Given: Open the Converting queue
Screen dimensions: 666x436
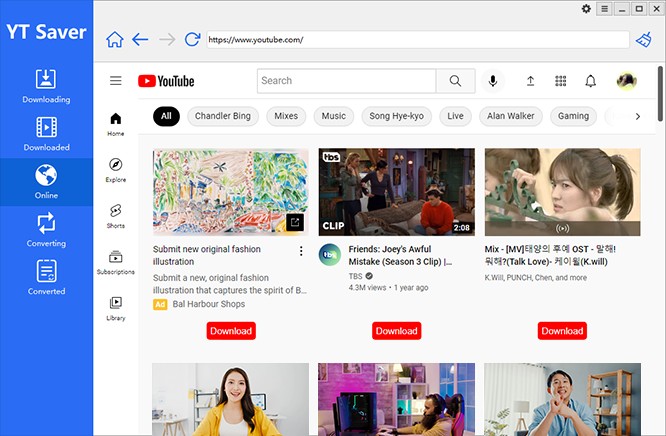Looking at the screenshot, I should [46, 230].
